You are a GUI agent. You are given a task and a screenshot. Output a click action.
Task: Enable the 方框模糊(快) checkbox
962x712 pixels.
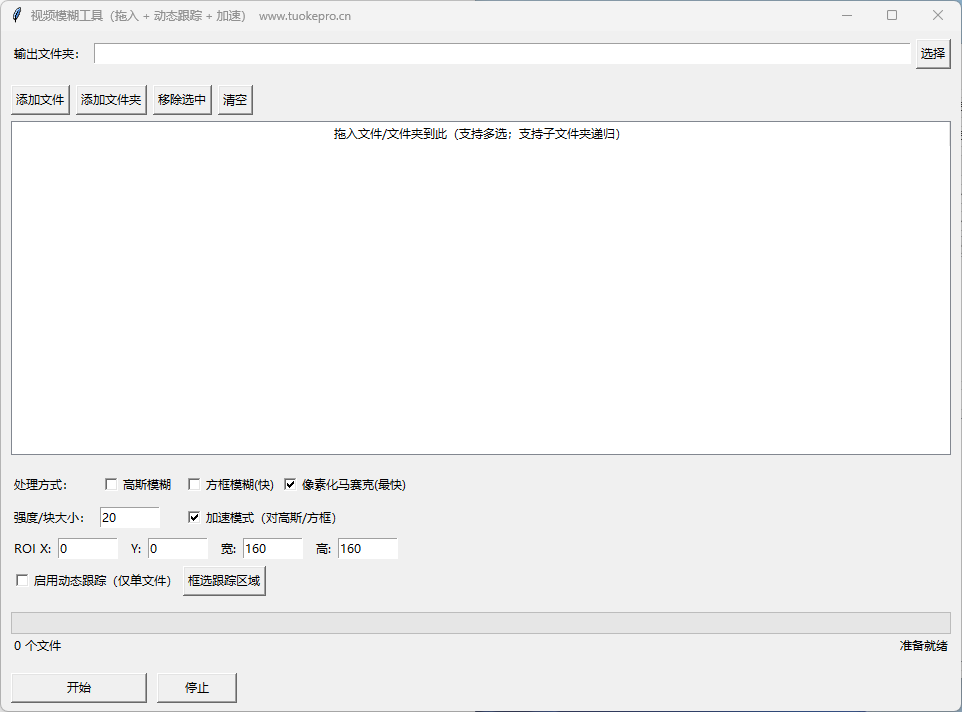coord(194,485)
